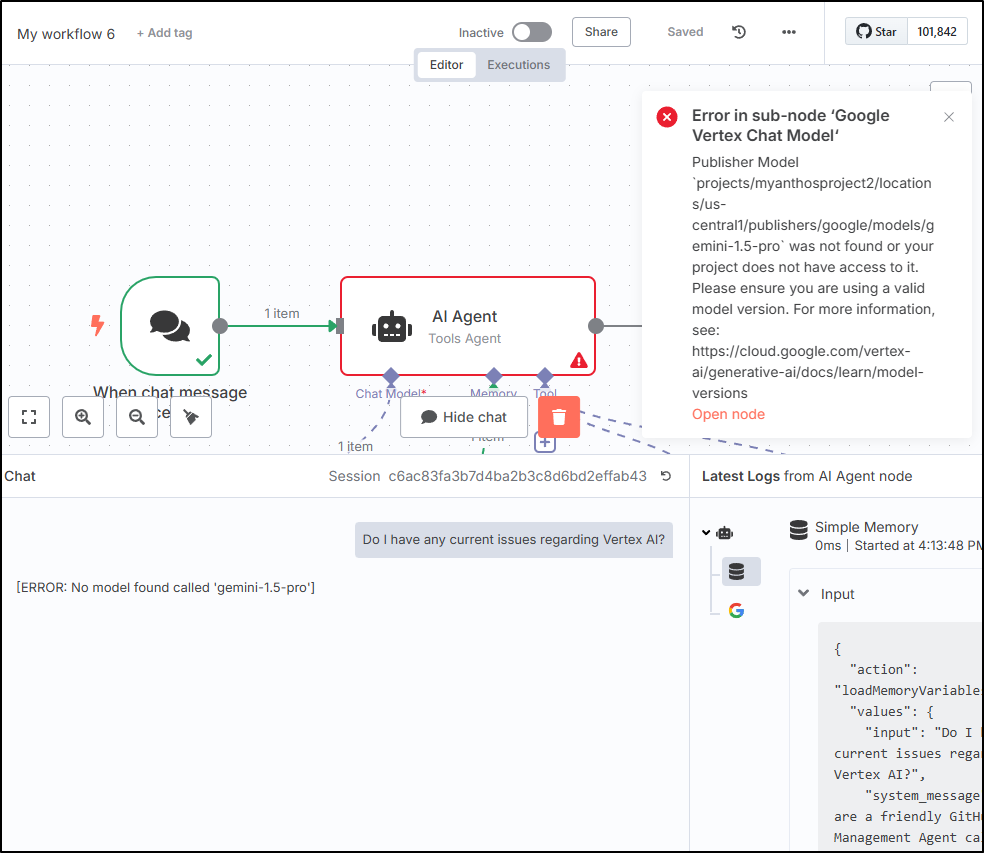Delete with the red trash button

(x=559, y=417)
